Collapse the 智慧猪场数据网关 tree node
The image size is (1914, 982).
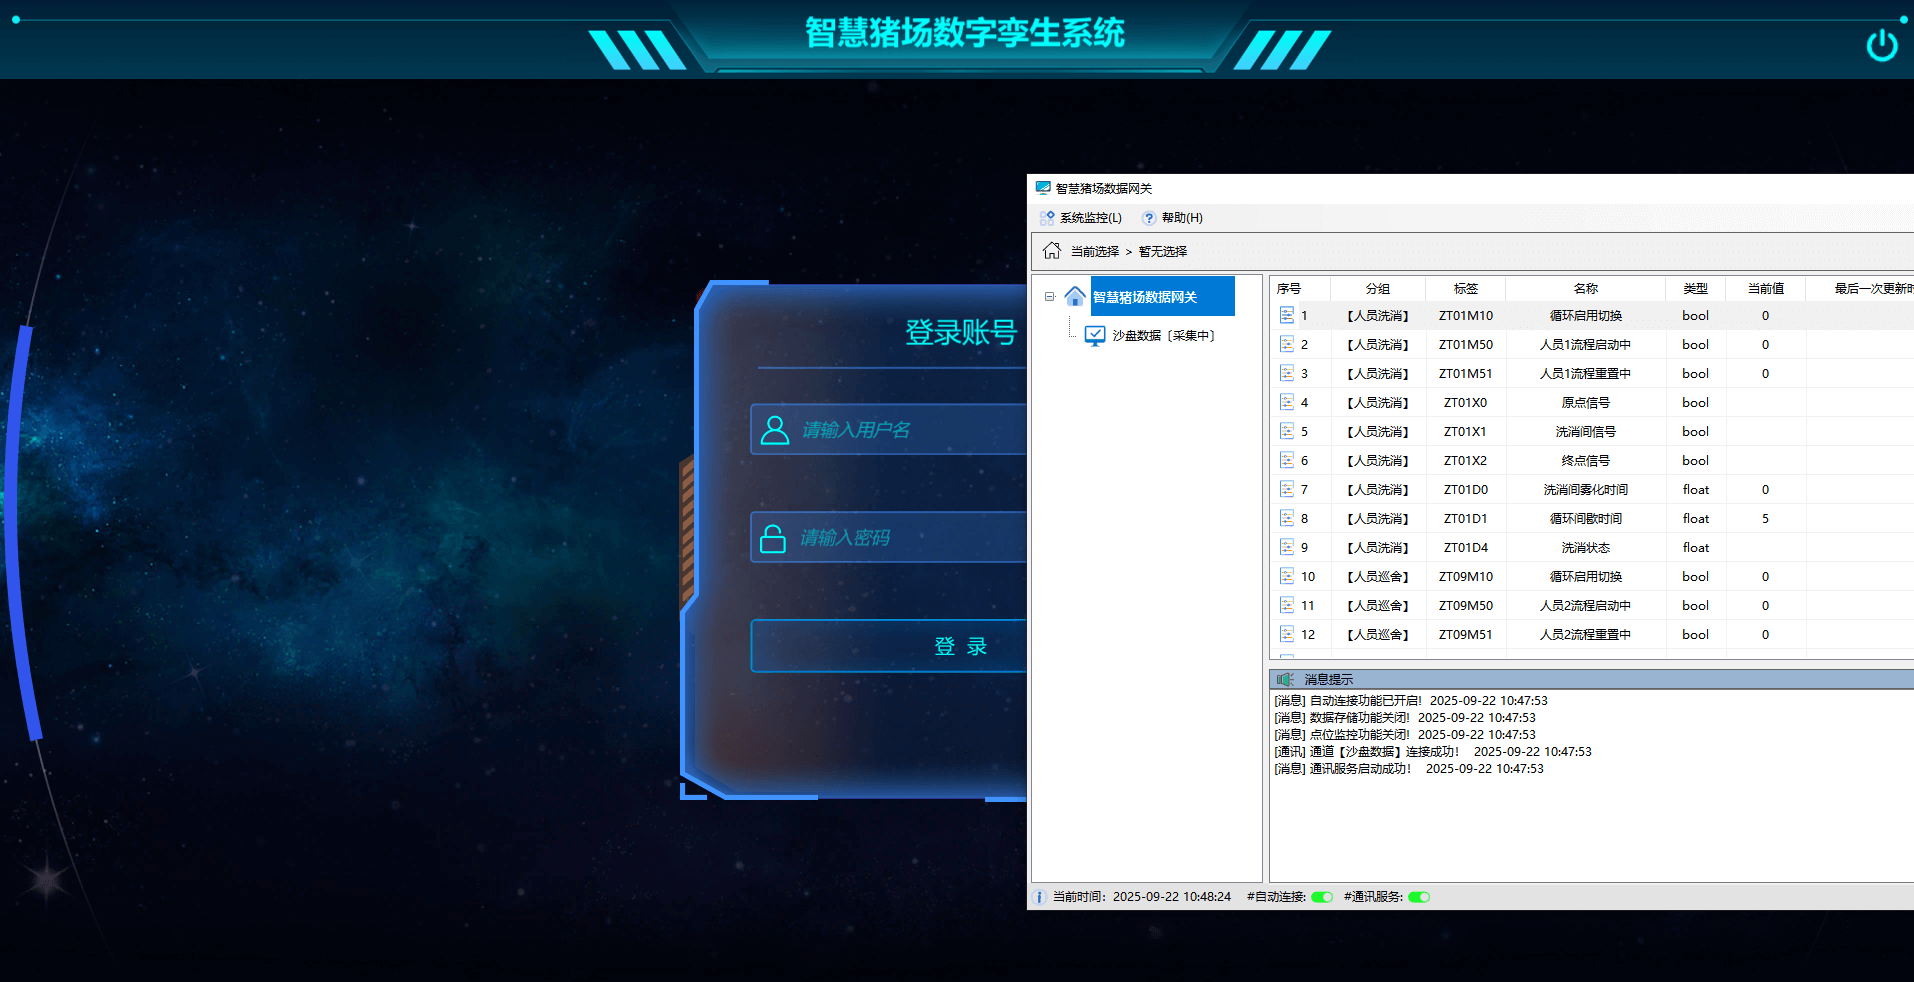click(x=1050, y=297)
